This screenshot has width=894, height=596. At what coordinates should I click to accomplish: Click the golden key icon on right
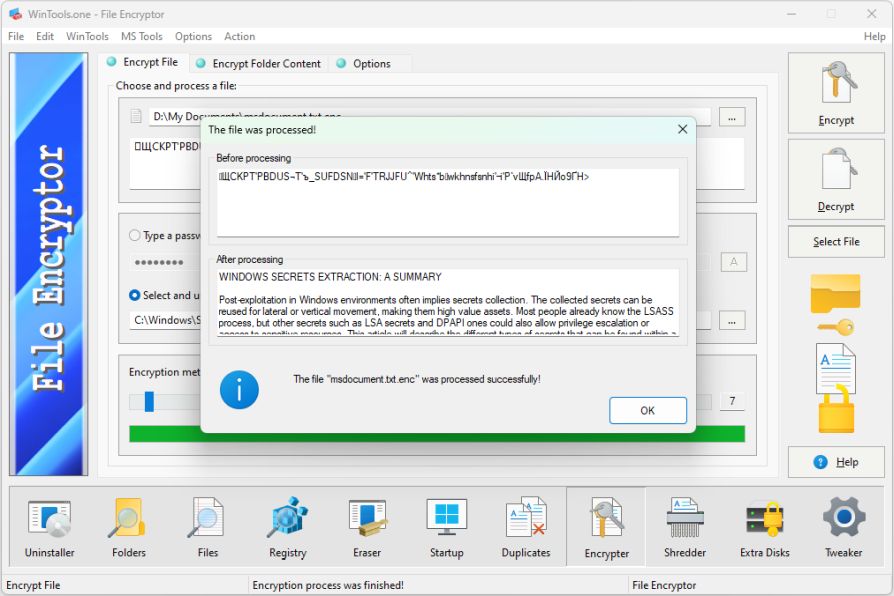click(835, 327)
